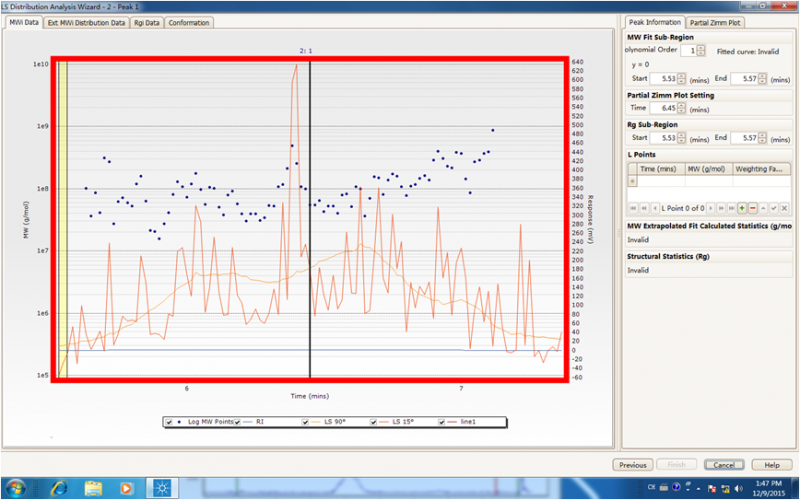
Task: Click the LS 90° legend color swatch
Action: pos(316,422)
